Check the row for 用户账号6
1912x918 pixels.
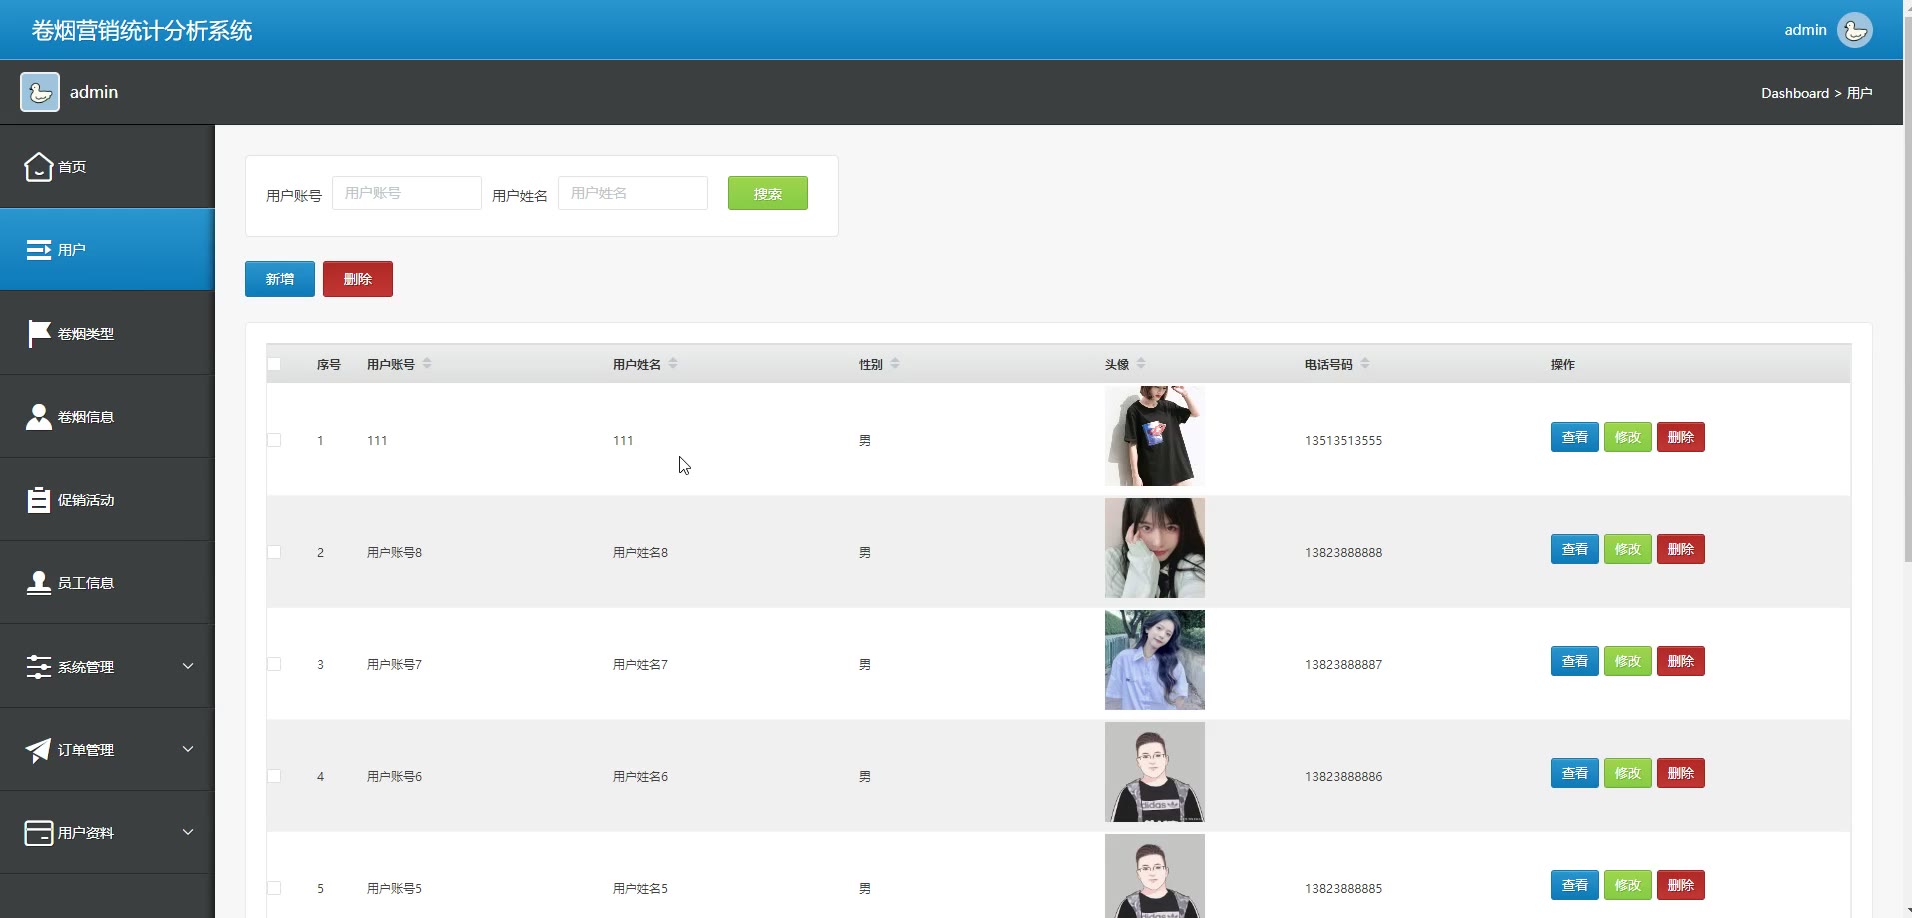click(274, 776)
